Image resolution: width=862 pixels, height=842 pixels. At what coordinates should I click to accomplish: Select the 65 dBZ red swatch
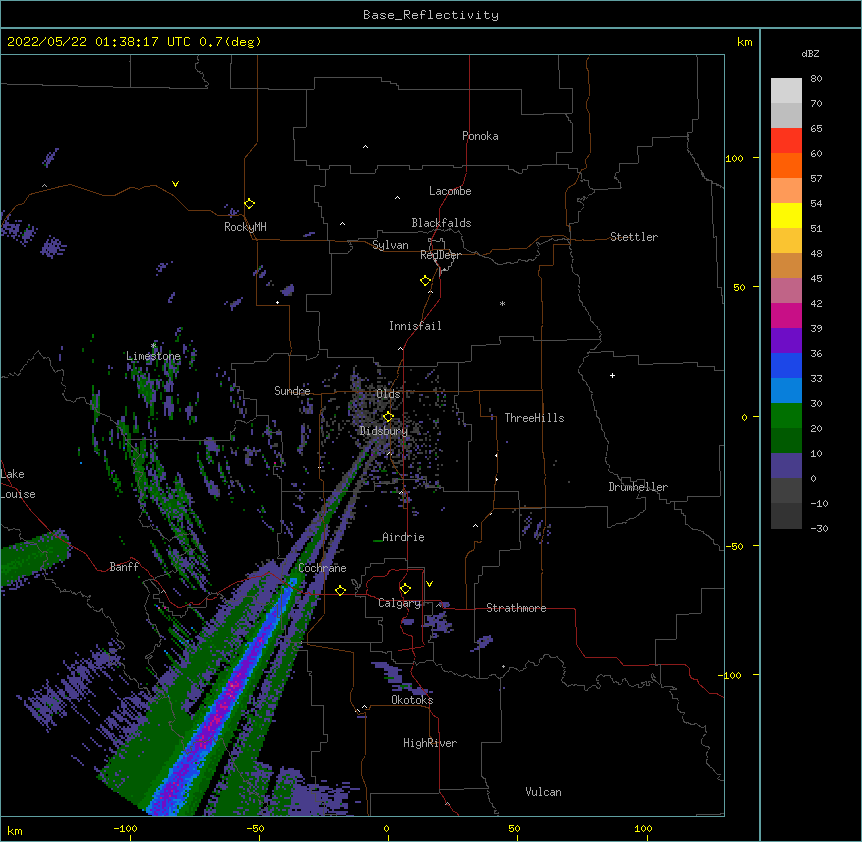[x=786, y=141]
